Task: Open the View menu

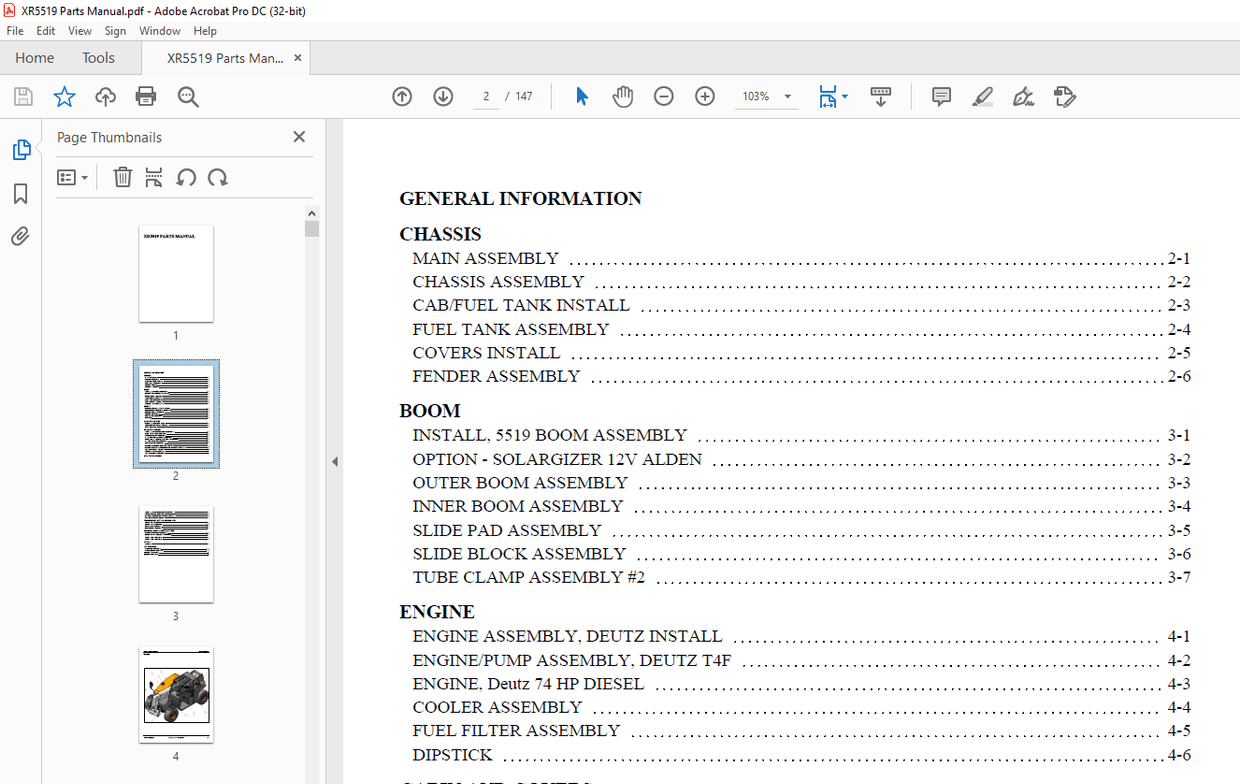Action: pos(80,31)
